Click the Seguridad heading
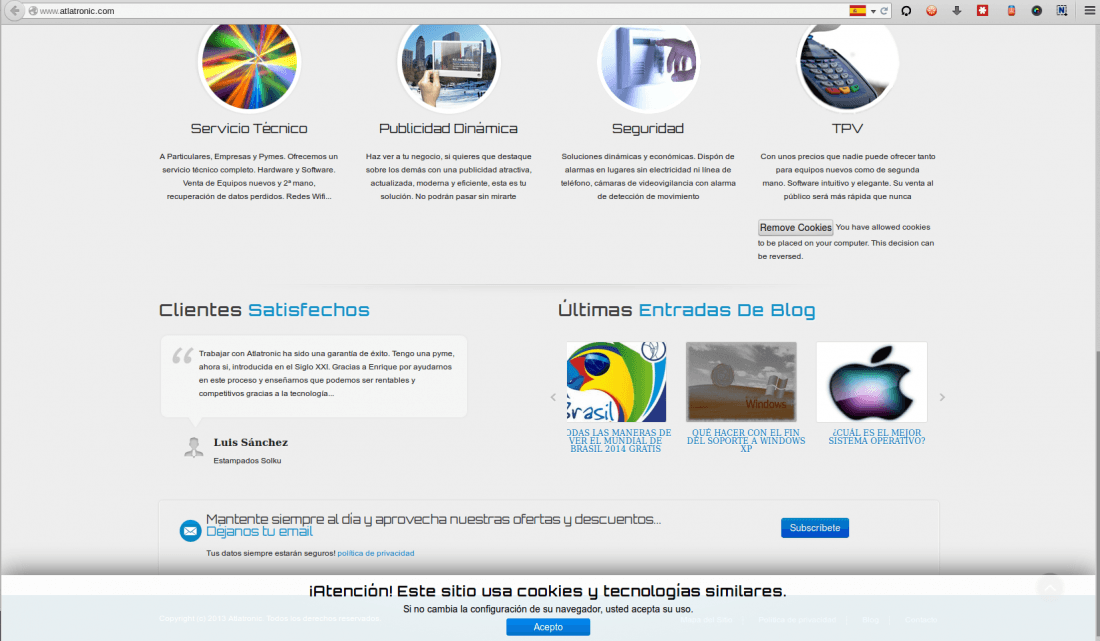Image resolution: width=1100 pixels, height=641 pixels. coord(648,128)
